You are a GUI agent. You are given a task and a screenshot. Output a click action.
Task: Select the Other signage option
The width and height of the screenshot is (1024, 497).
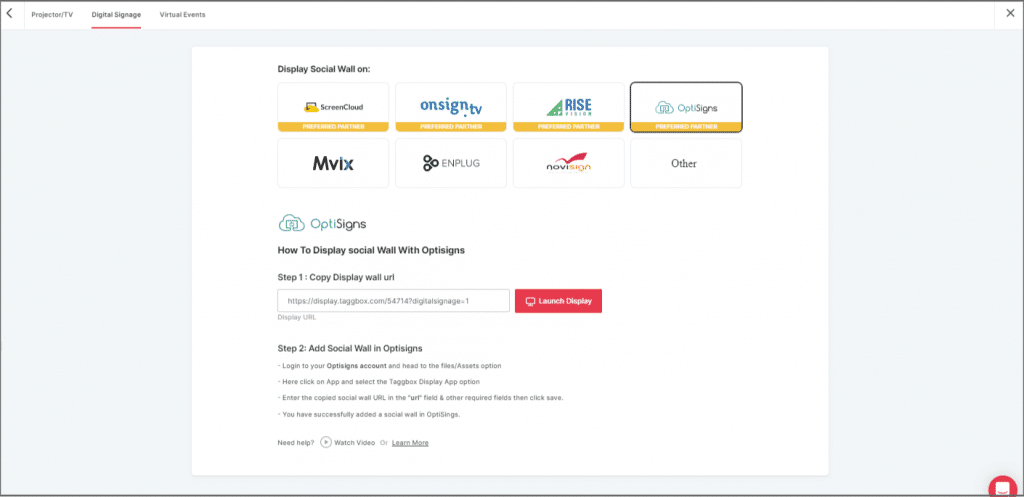[686, 163]
